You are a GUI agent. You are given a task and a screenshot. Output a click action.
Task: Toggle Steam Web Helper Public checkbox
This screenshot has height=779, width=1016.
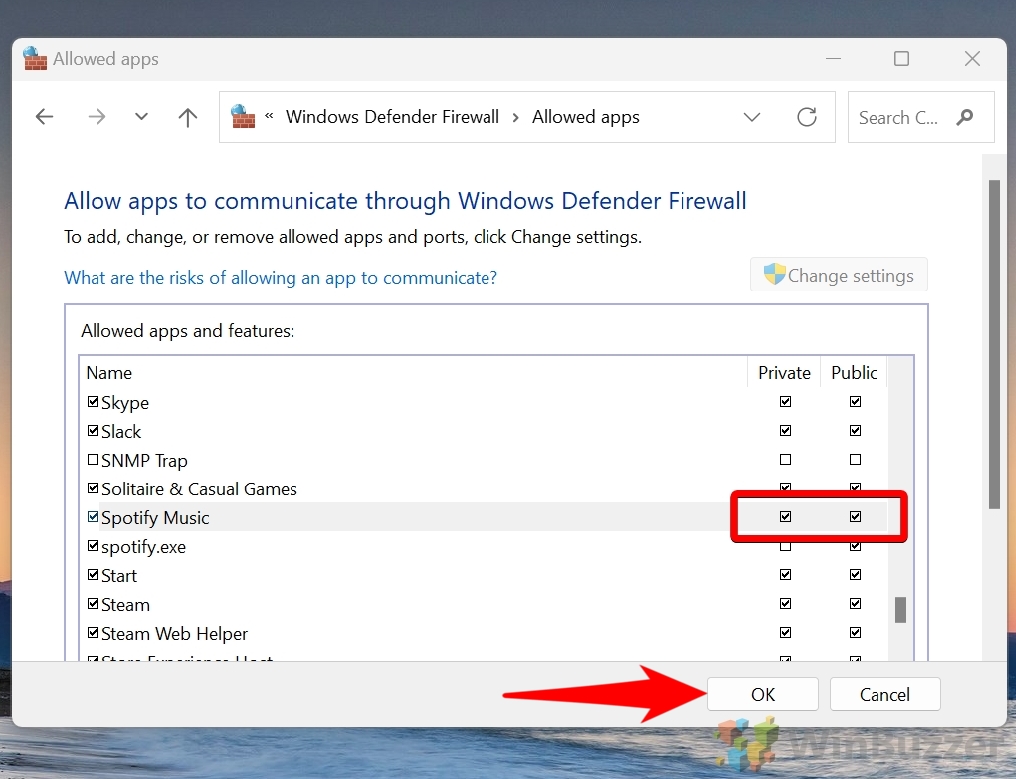[855, 633]
